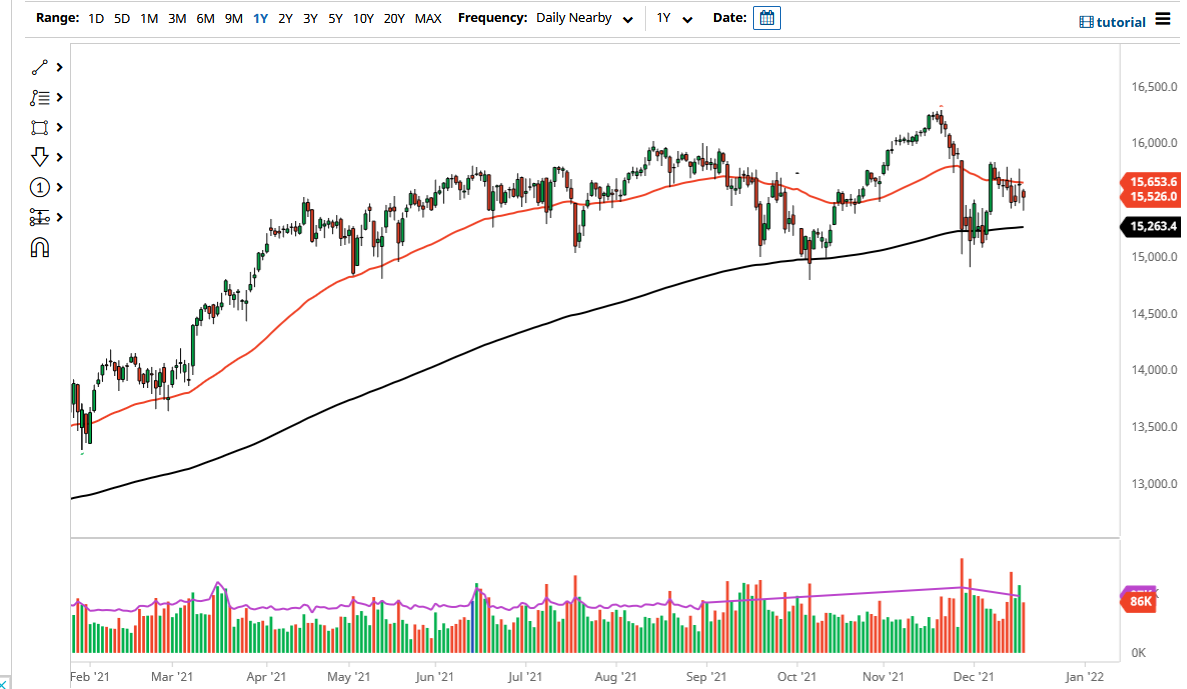This screenshot has width=1187, height=689.
Task: Select the rectangle shape tool
Action: pos(40,127)
